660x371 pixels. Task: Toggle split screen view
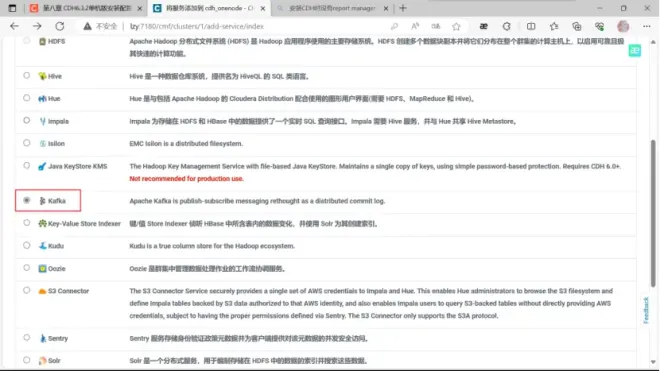tap(531, 26)
